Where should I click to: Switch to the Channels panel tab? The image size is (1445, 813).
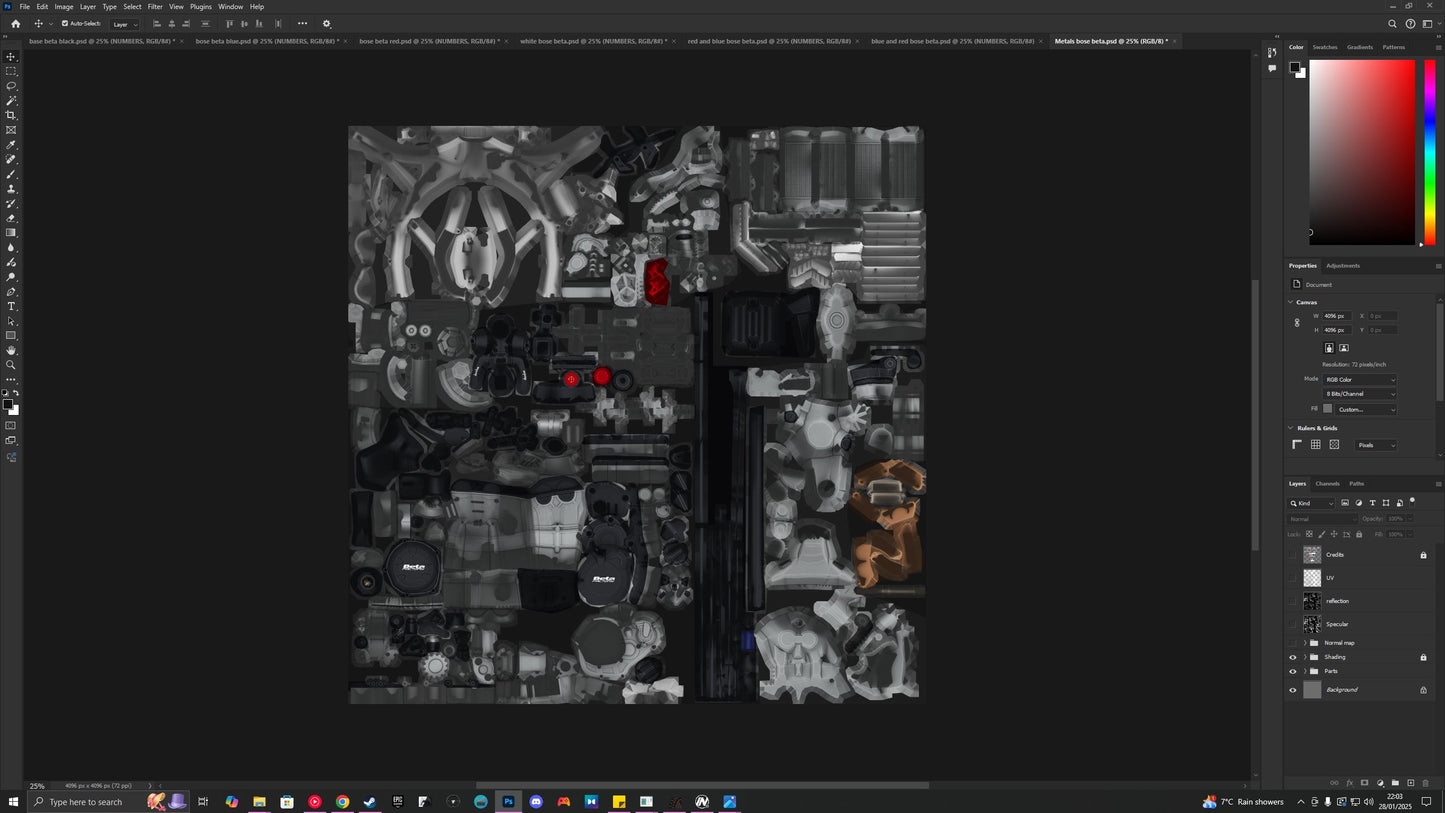[x=1327, y=484]
